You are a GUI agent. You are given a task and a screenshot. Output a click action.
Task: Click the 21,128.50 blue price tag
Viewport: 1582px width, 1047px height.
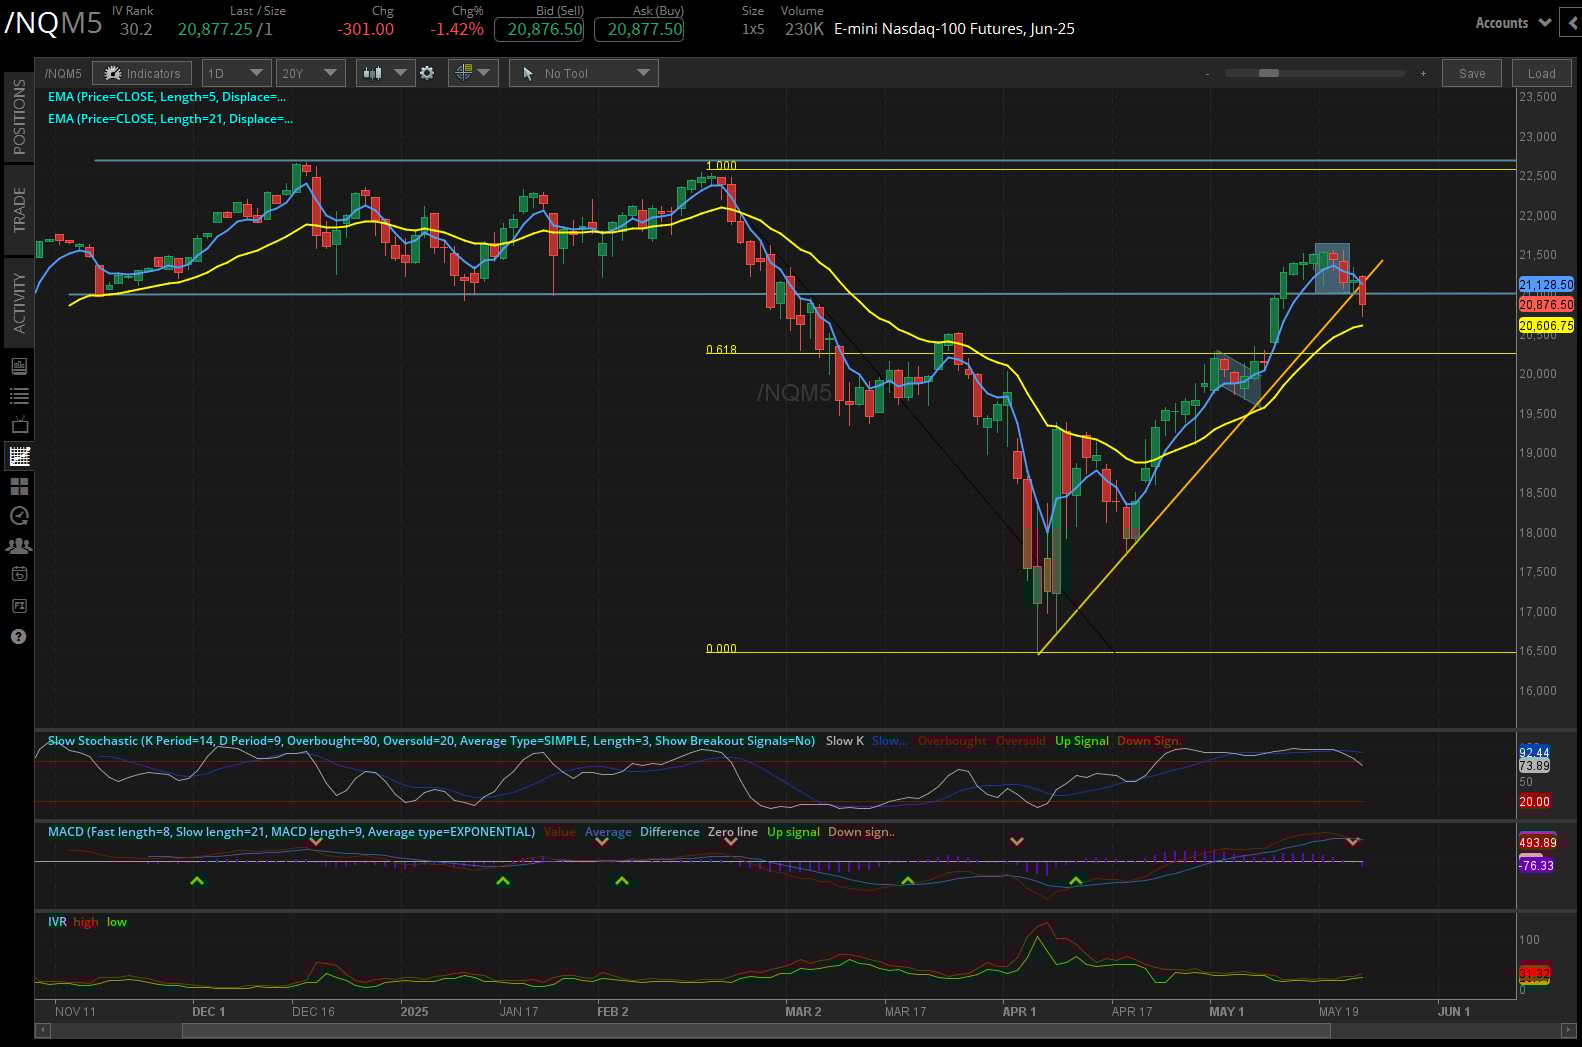click(x=1546, y=285)
